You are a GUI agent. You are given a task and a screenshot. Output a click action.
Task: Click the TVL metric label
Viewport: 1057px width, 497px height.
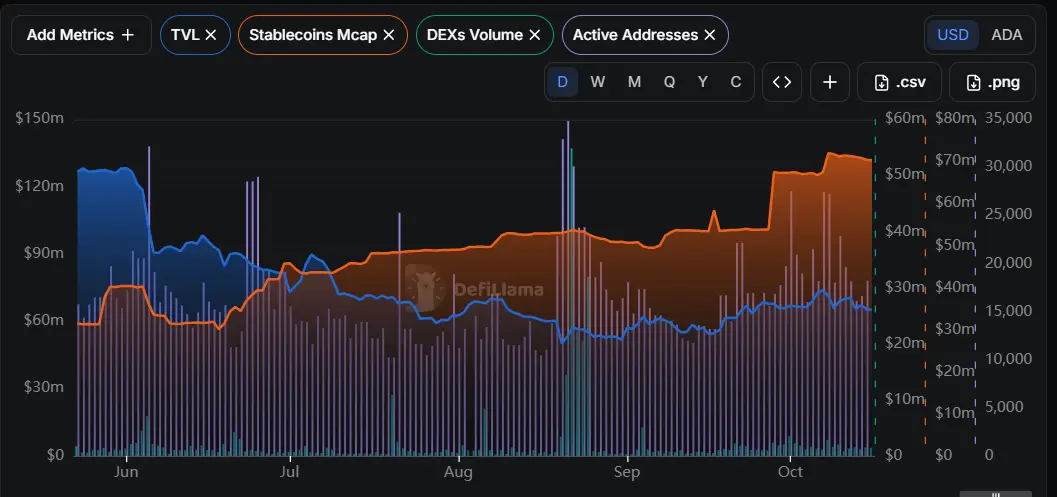[185, 35]
